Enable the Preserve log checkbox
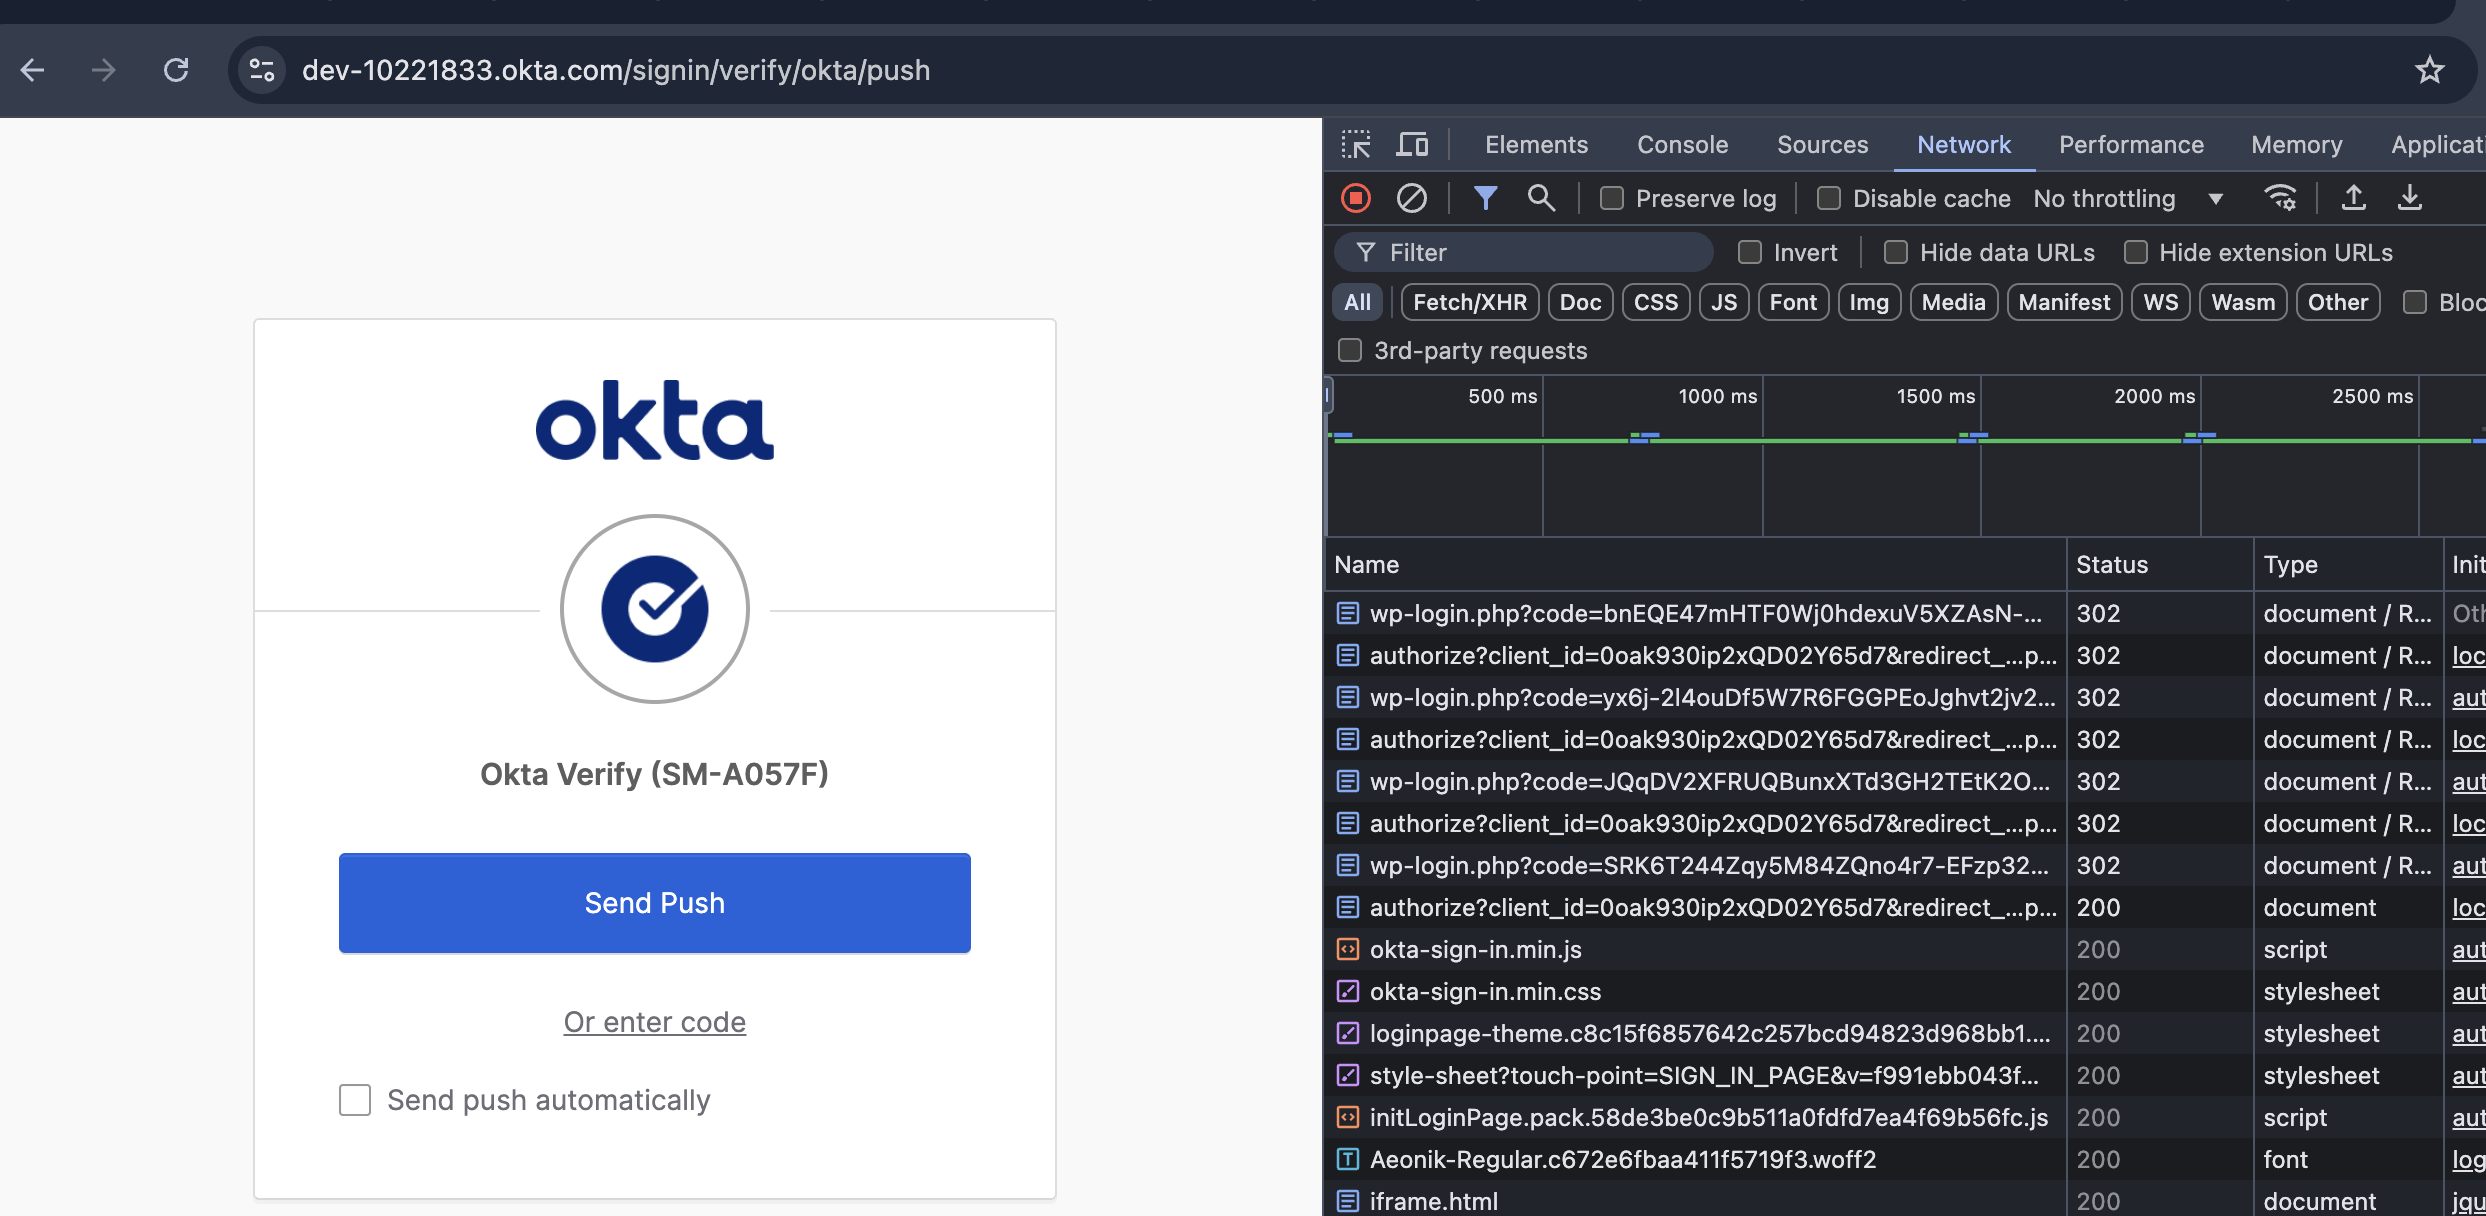2486x1216 pixels. point(1612,199)
